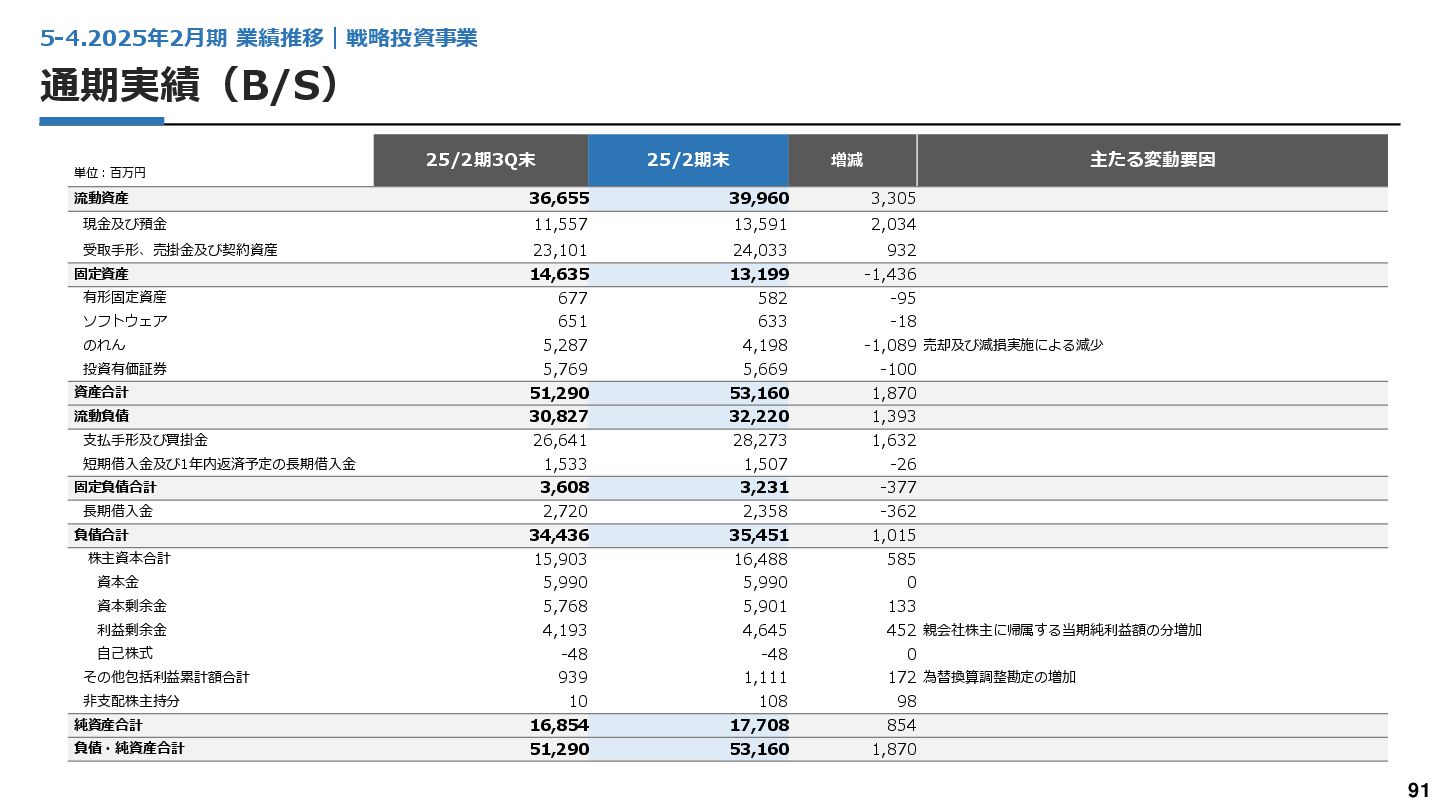1440x810 pixels.
Task: Click the 資産合計 row label
Action: coord(101,393)
